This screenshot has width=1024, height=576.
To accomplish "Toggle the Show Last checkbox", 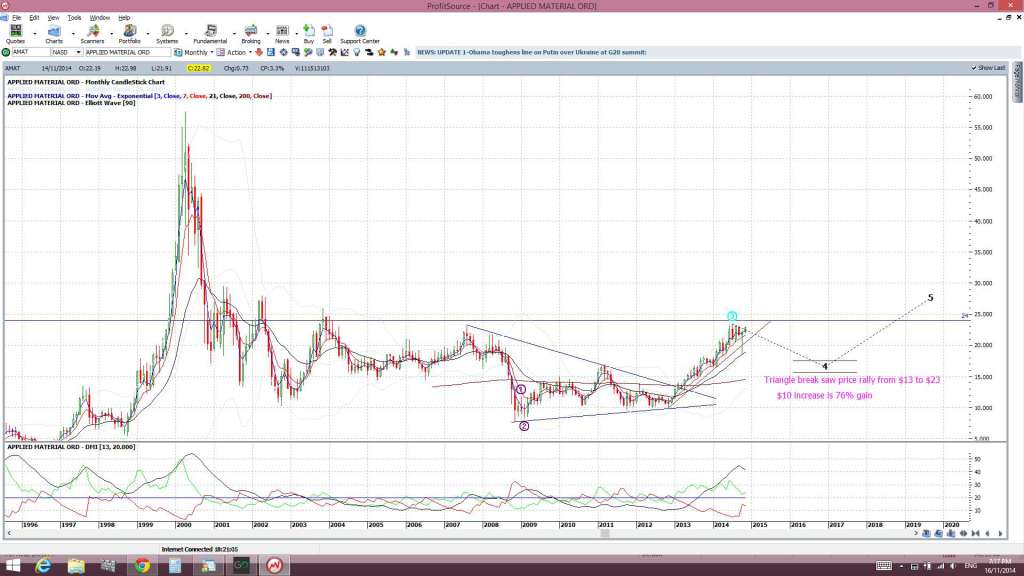I will tap(974, 68).
